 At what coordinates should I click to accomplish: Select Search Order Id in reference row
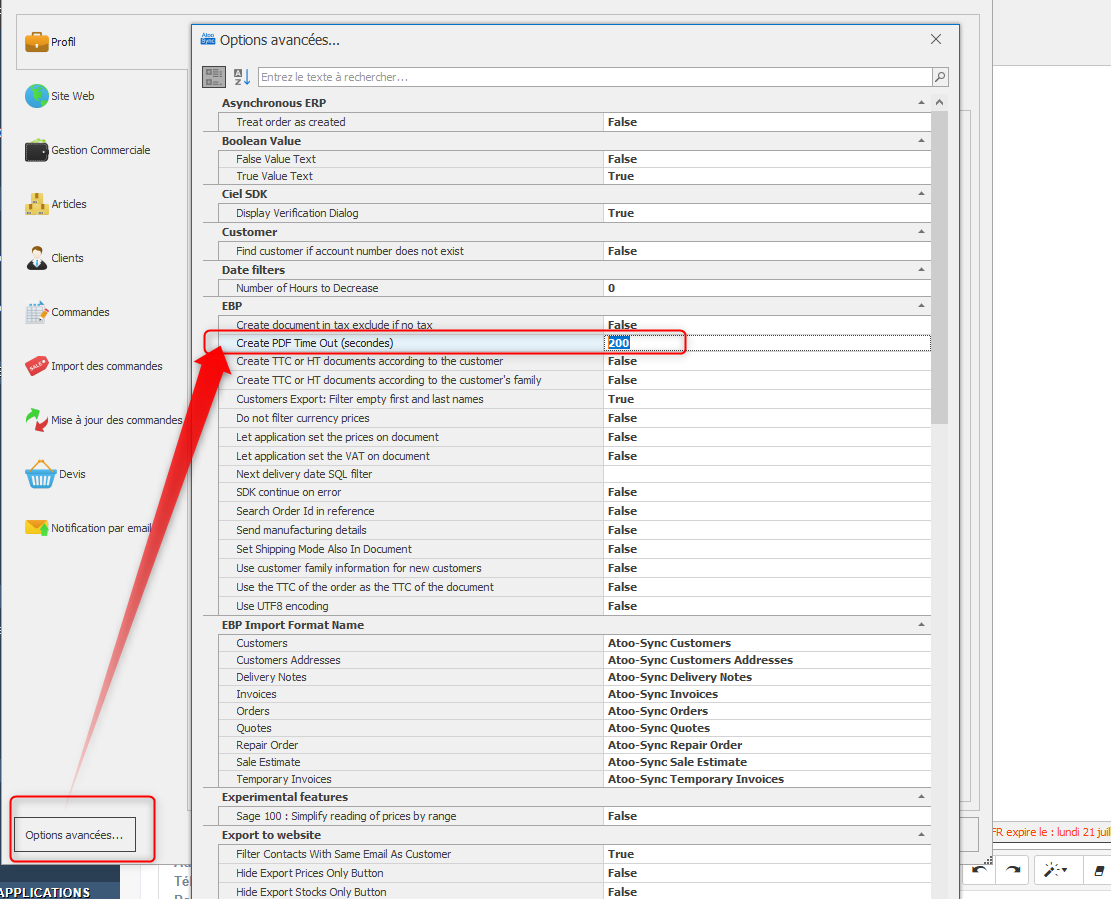[575, 511]
